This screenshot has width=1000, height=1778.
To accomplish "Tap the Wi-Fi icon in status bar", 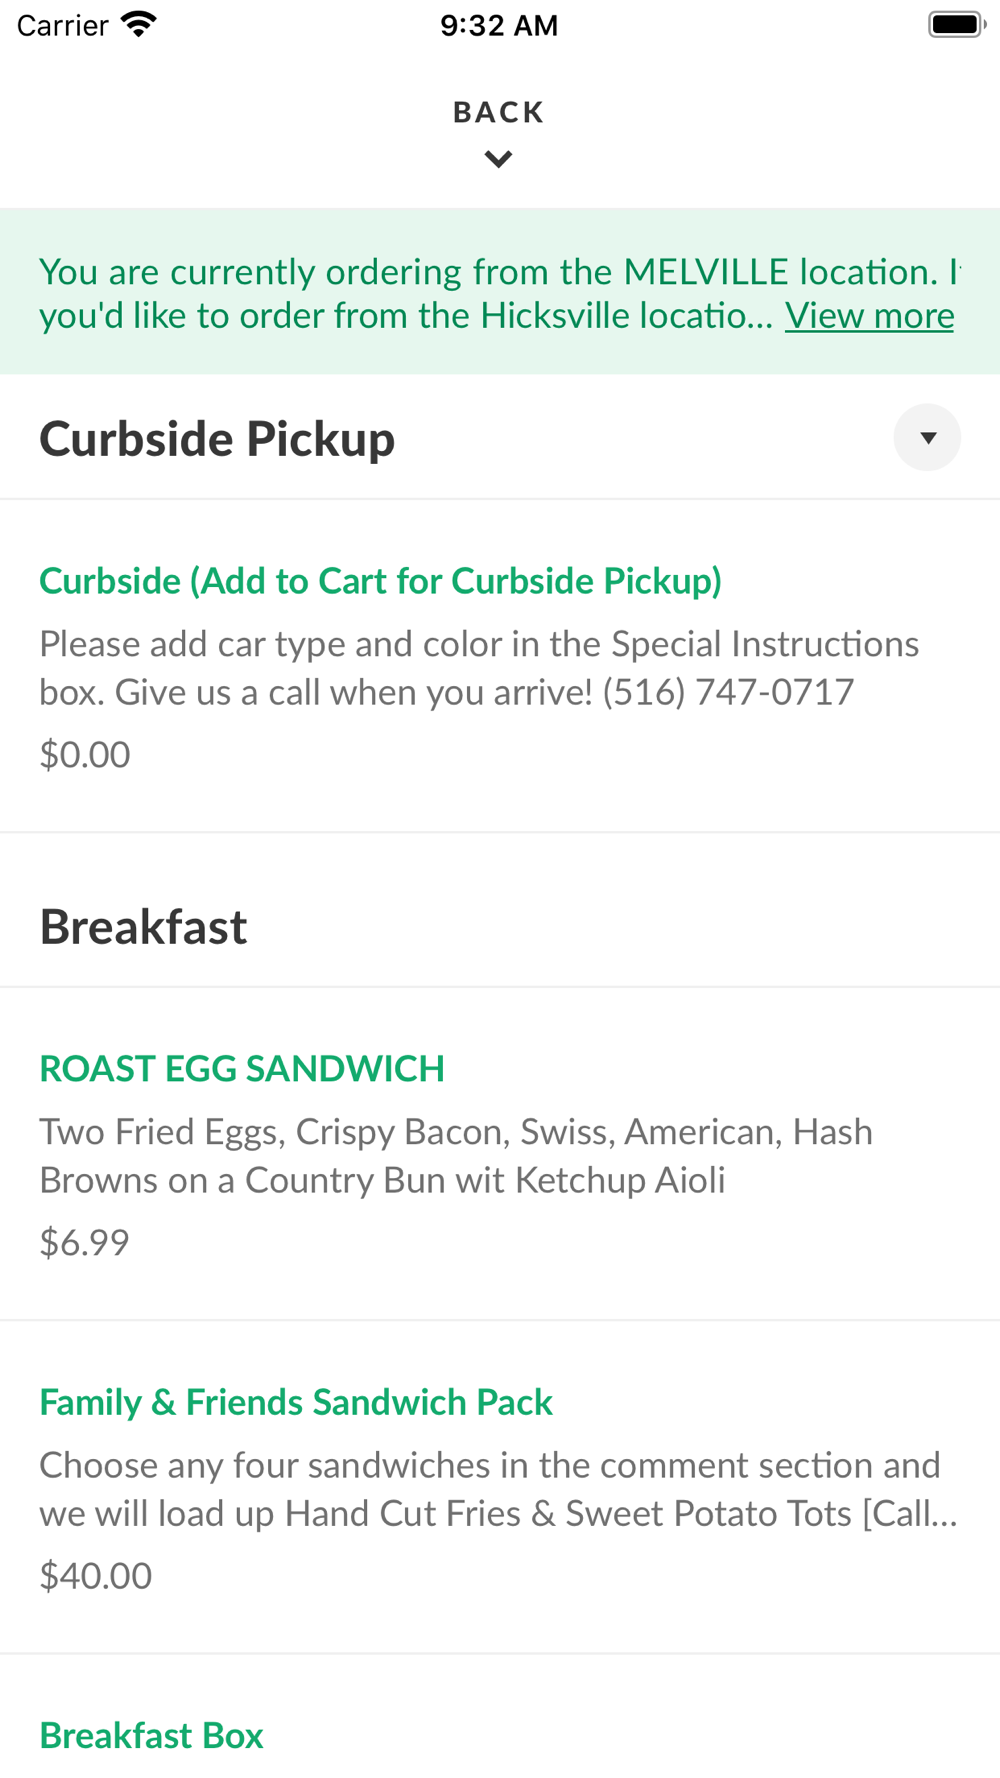I will [x=139, y=25].
